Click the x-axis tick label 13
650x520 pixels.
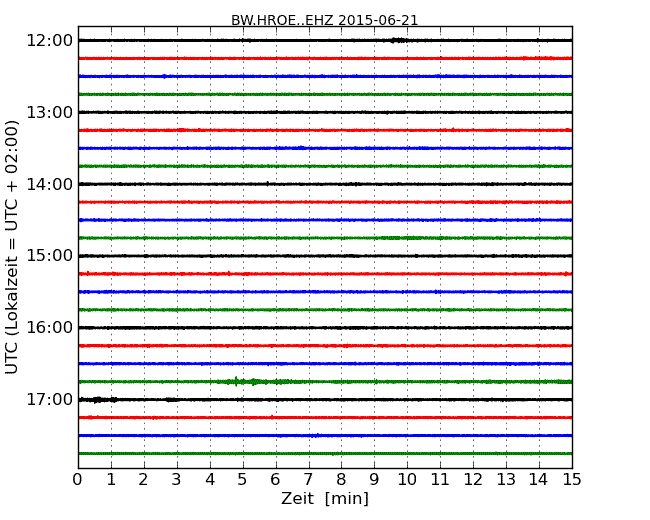tap(506, 480)
